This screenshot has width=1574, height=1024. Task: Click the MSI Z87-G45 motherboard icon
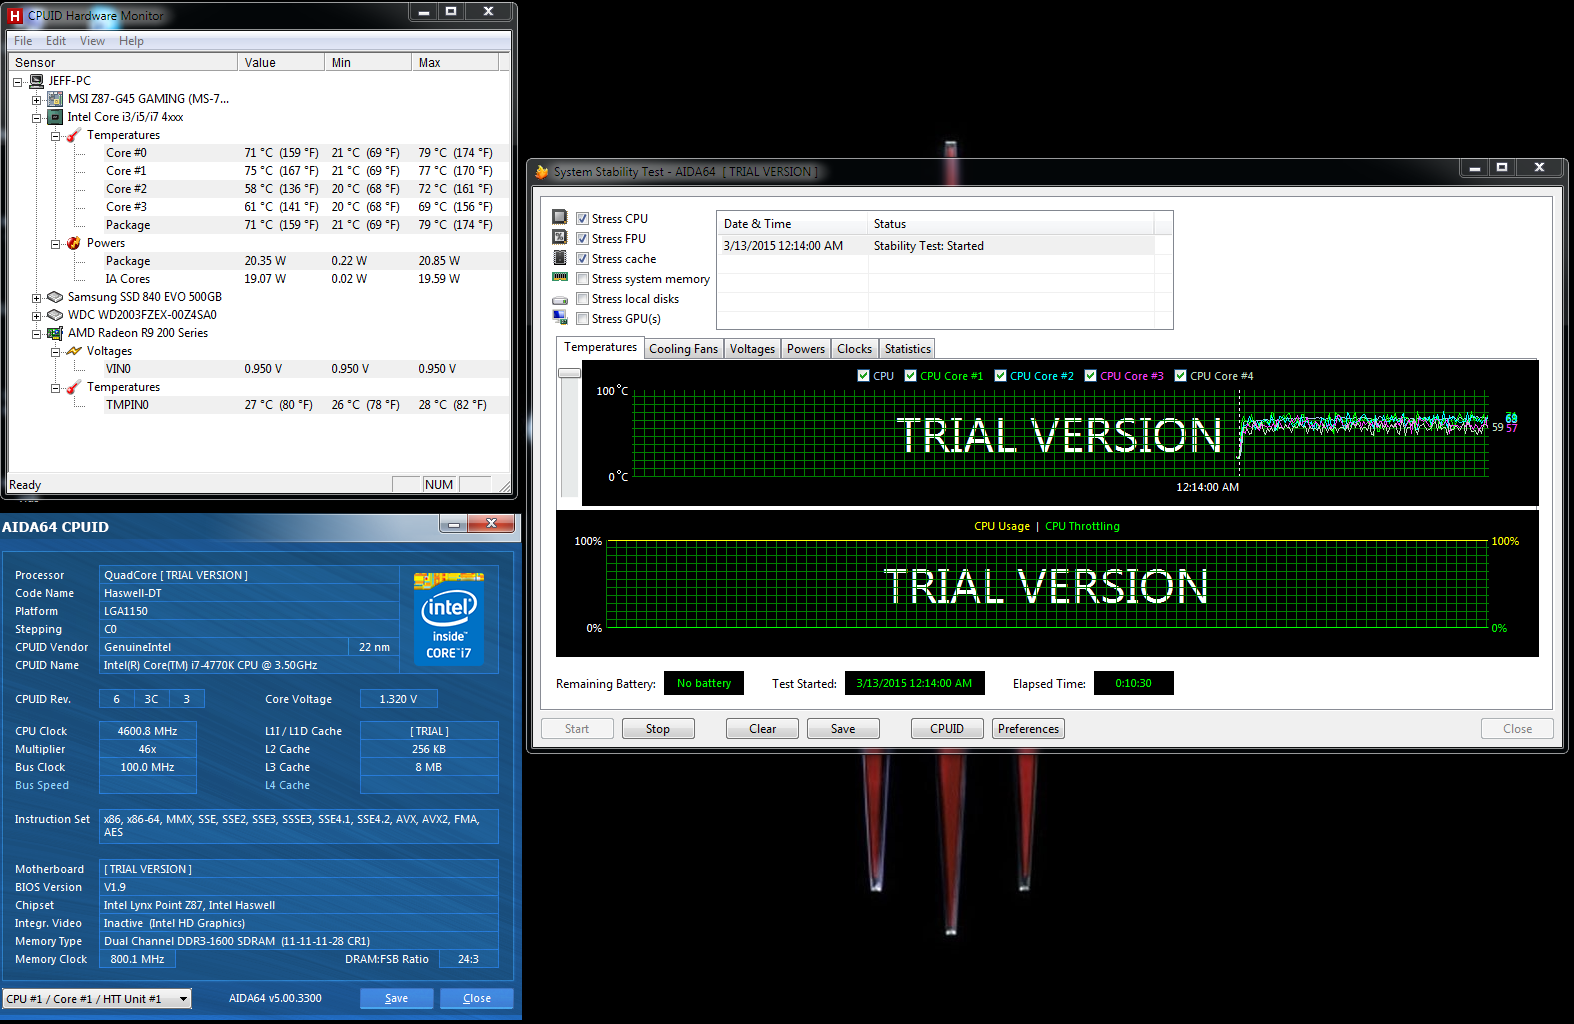tap(56, 99)
